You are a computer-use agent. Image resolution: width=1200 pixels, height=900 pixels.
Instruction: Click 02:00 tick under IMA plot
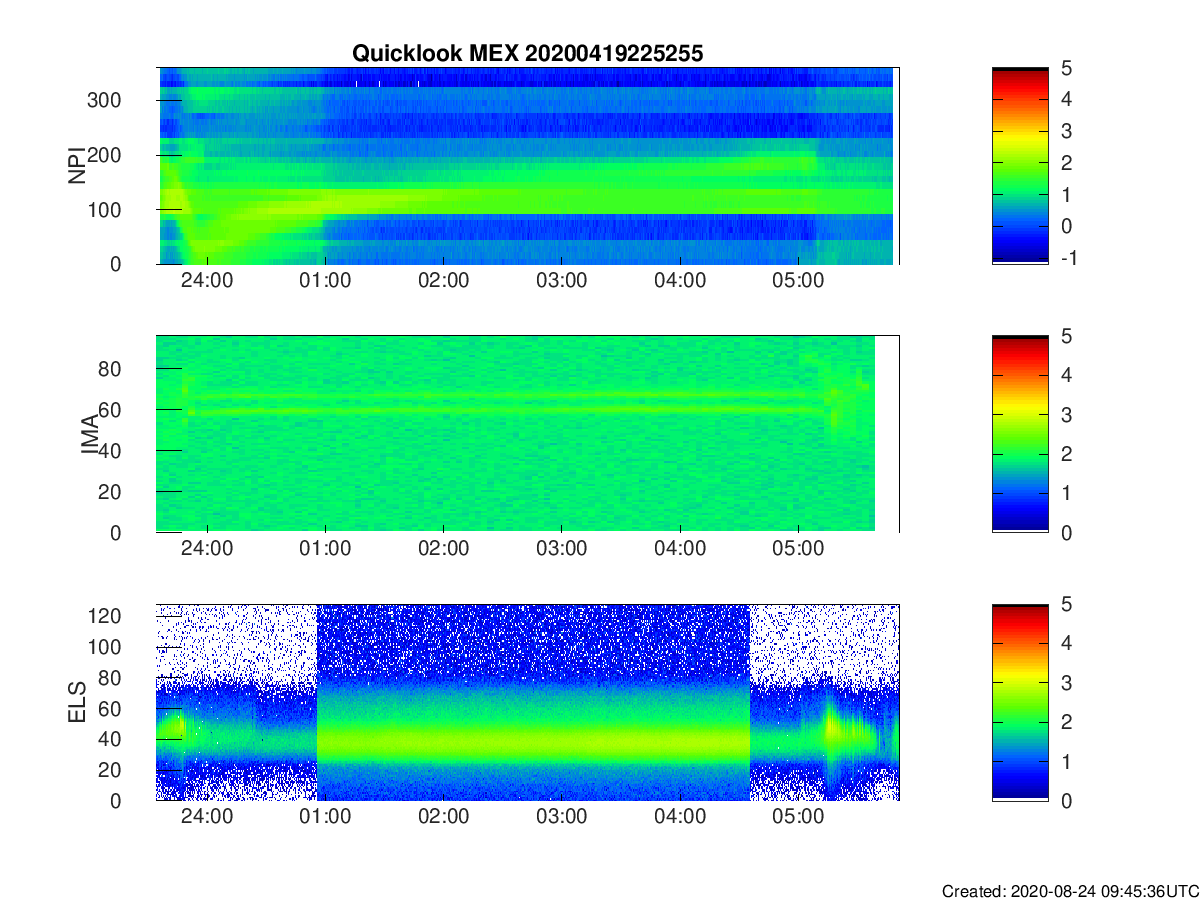443,549
